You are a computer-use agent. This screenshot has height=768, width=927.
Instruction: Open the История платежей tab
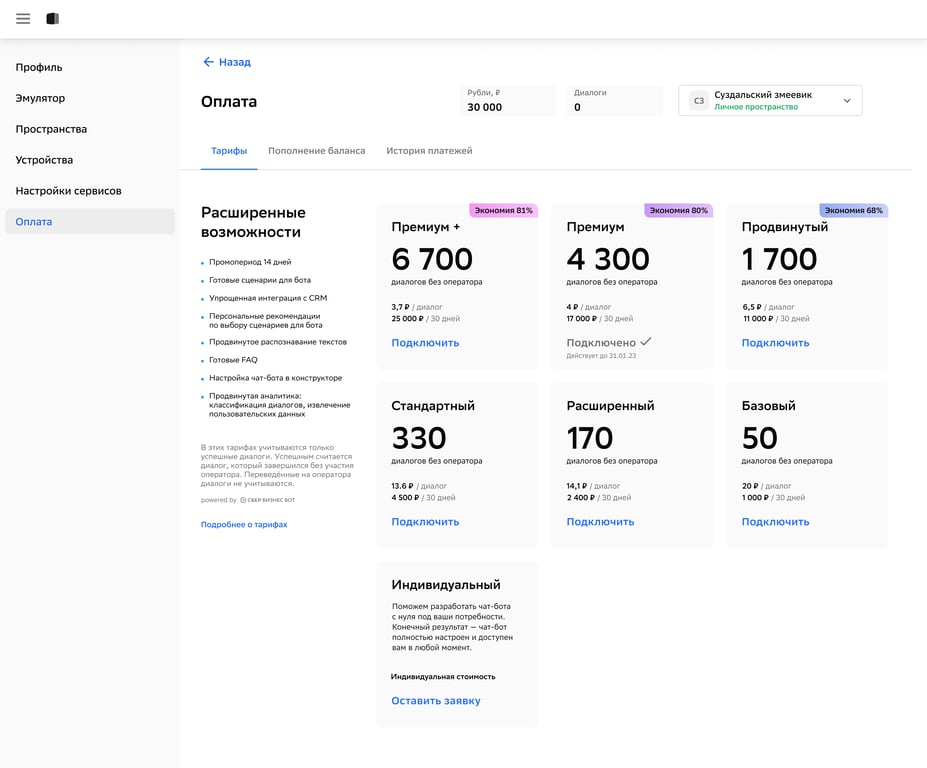pyautogui.click(x=429, y=151)
